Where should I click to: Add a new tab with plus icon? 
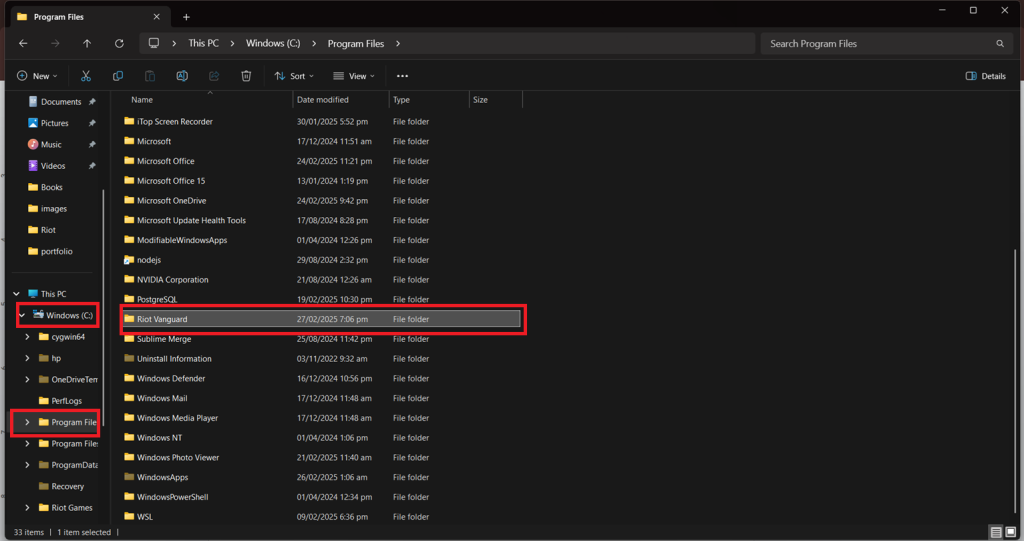tap(186, 17)
